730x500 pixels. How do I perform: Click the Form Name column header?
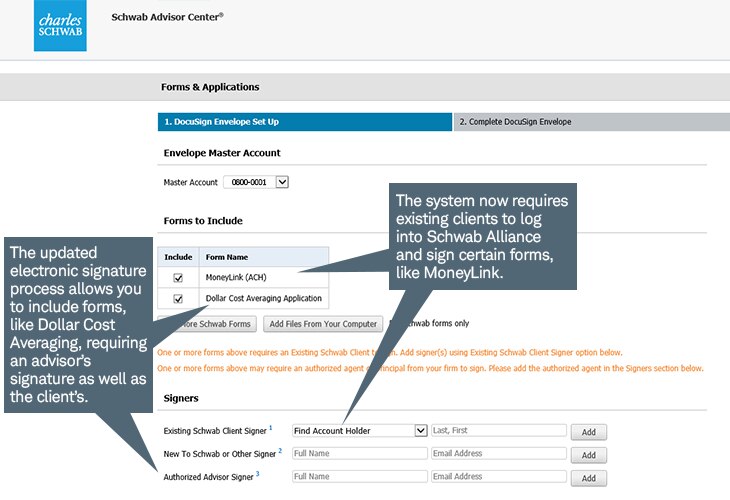point(227,257)
